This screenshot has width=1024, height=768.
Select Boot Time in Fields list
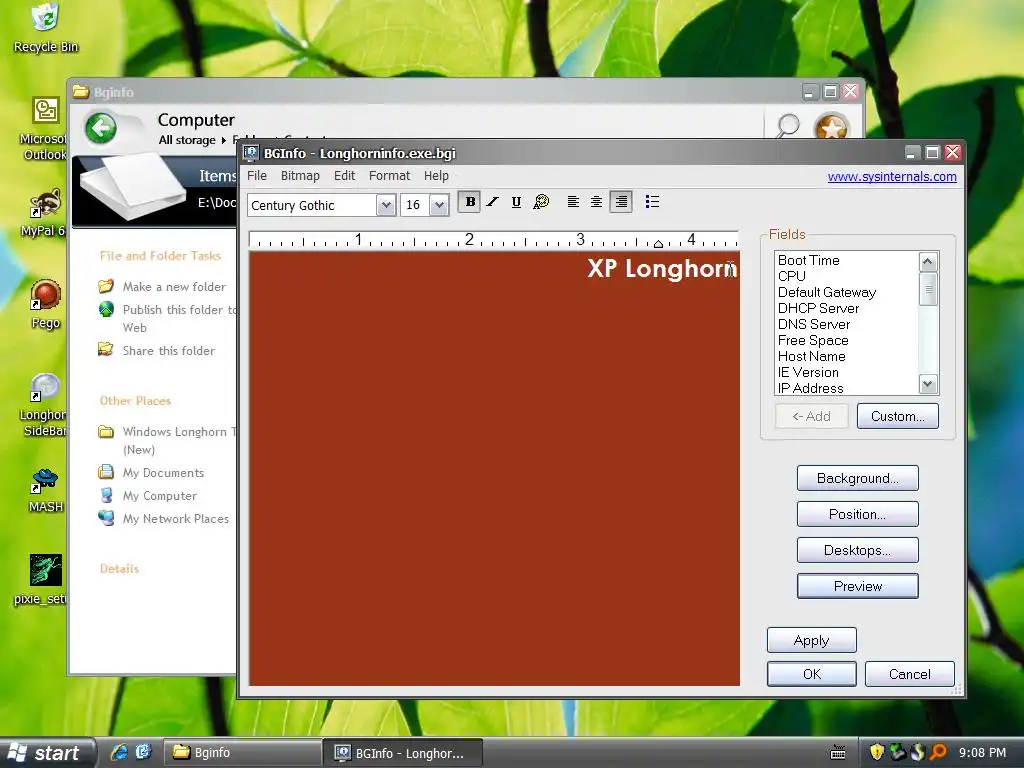coord(808,260)
